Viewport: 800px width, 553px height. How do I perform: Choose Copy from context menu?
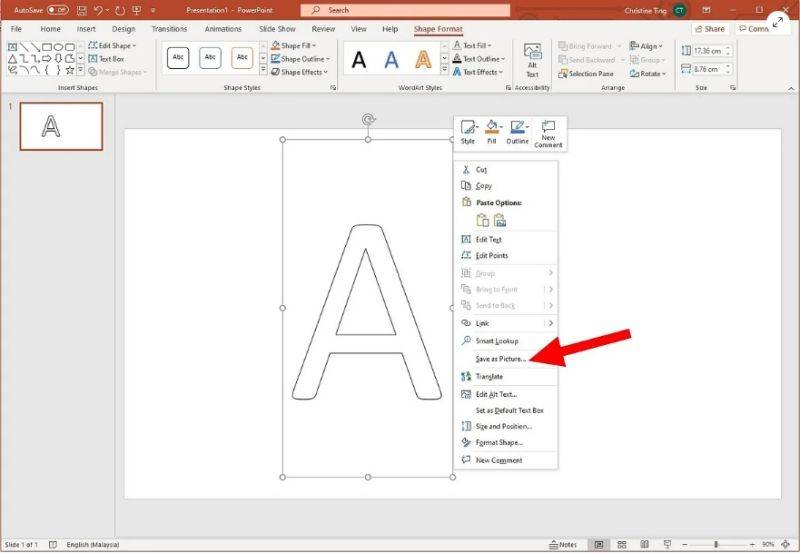[x=506, y=186]
